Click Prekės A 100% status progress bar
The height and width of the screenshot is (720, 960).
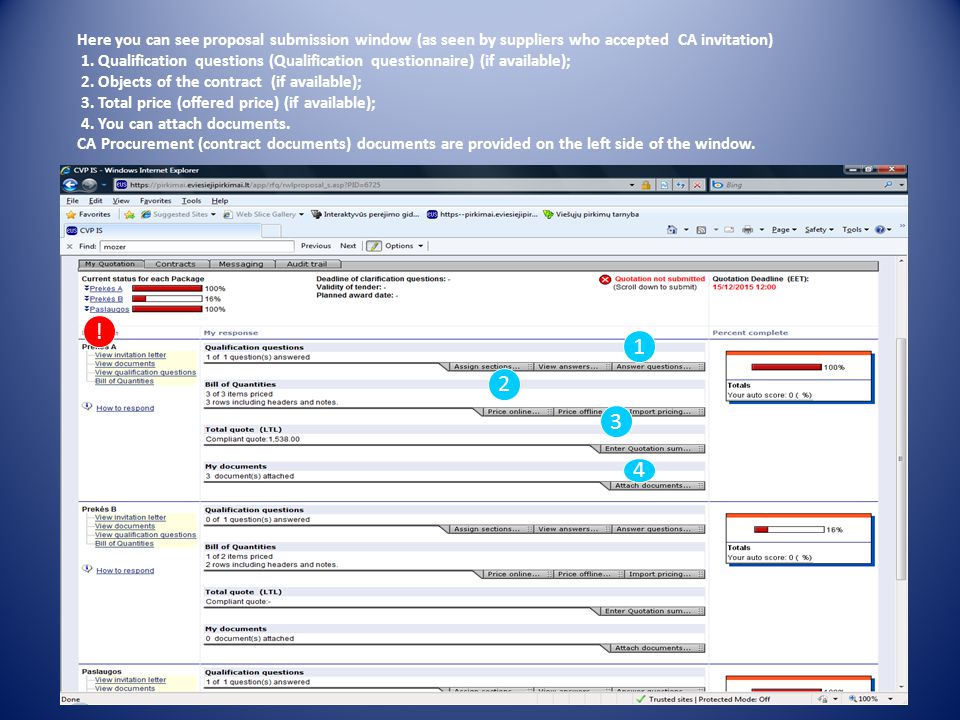[167, 288]
